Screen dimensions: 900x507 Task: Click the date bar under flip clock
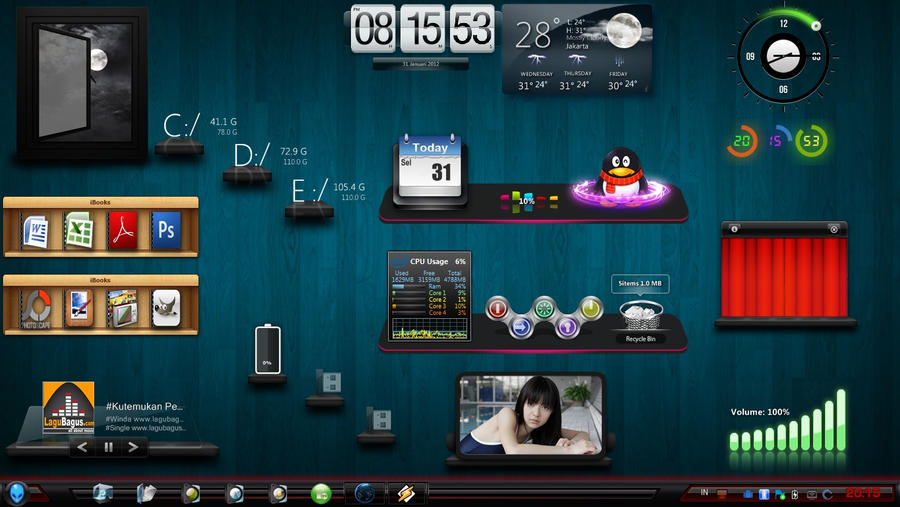pos(421,64)
